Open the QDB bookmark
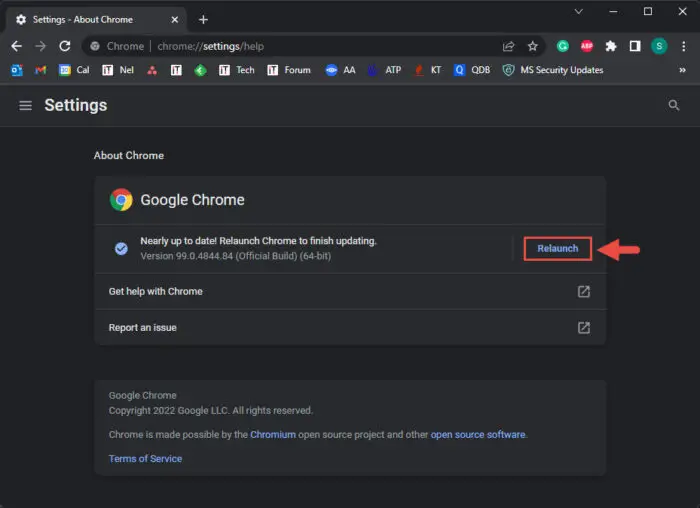The height and width of the screenshot is (508, 700). [471, 70]
